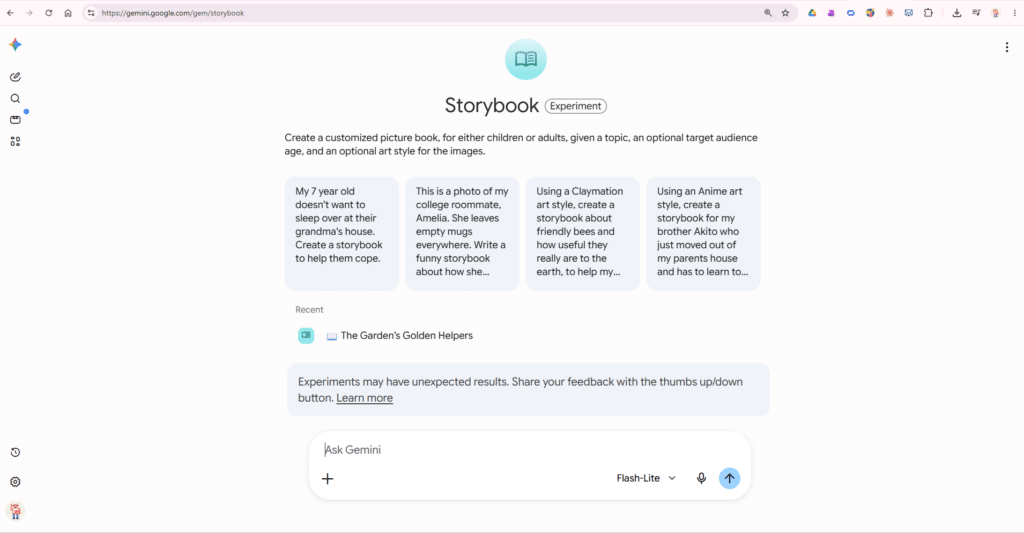Open the purple extension icon
This screenshot has width=1024, height=533.
(x=831, y=13)
